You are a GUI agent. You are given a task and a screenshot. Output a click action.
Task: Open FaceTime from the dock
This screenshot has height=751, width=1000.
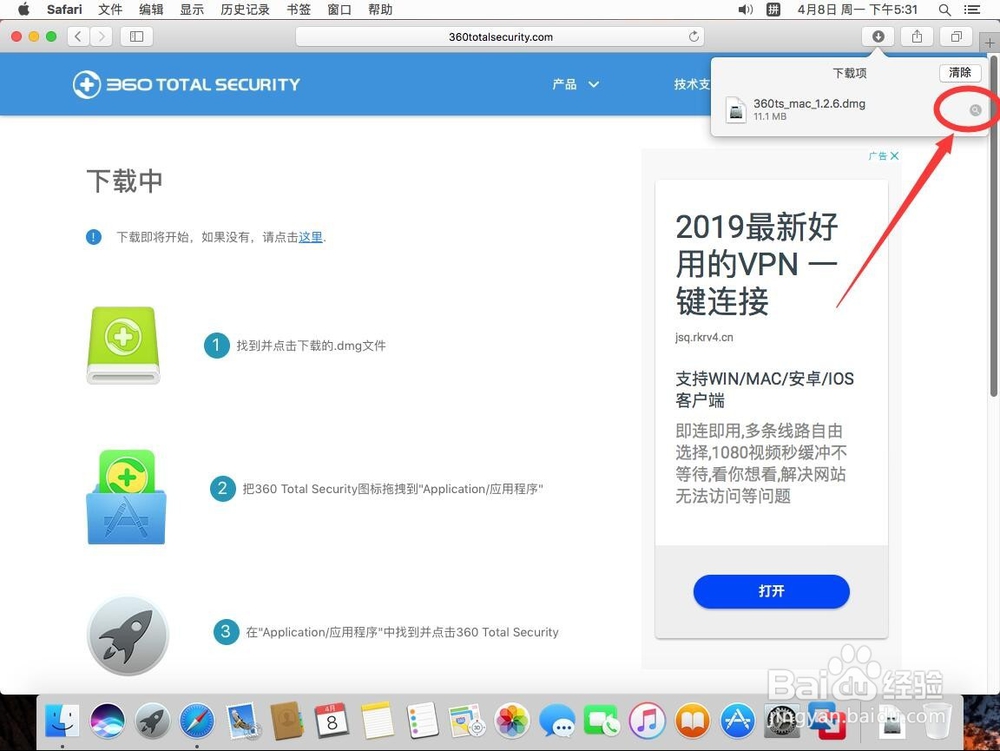(601, 720)
